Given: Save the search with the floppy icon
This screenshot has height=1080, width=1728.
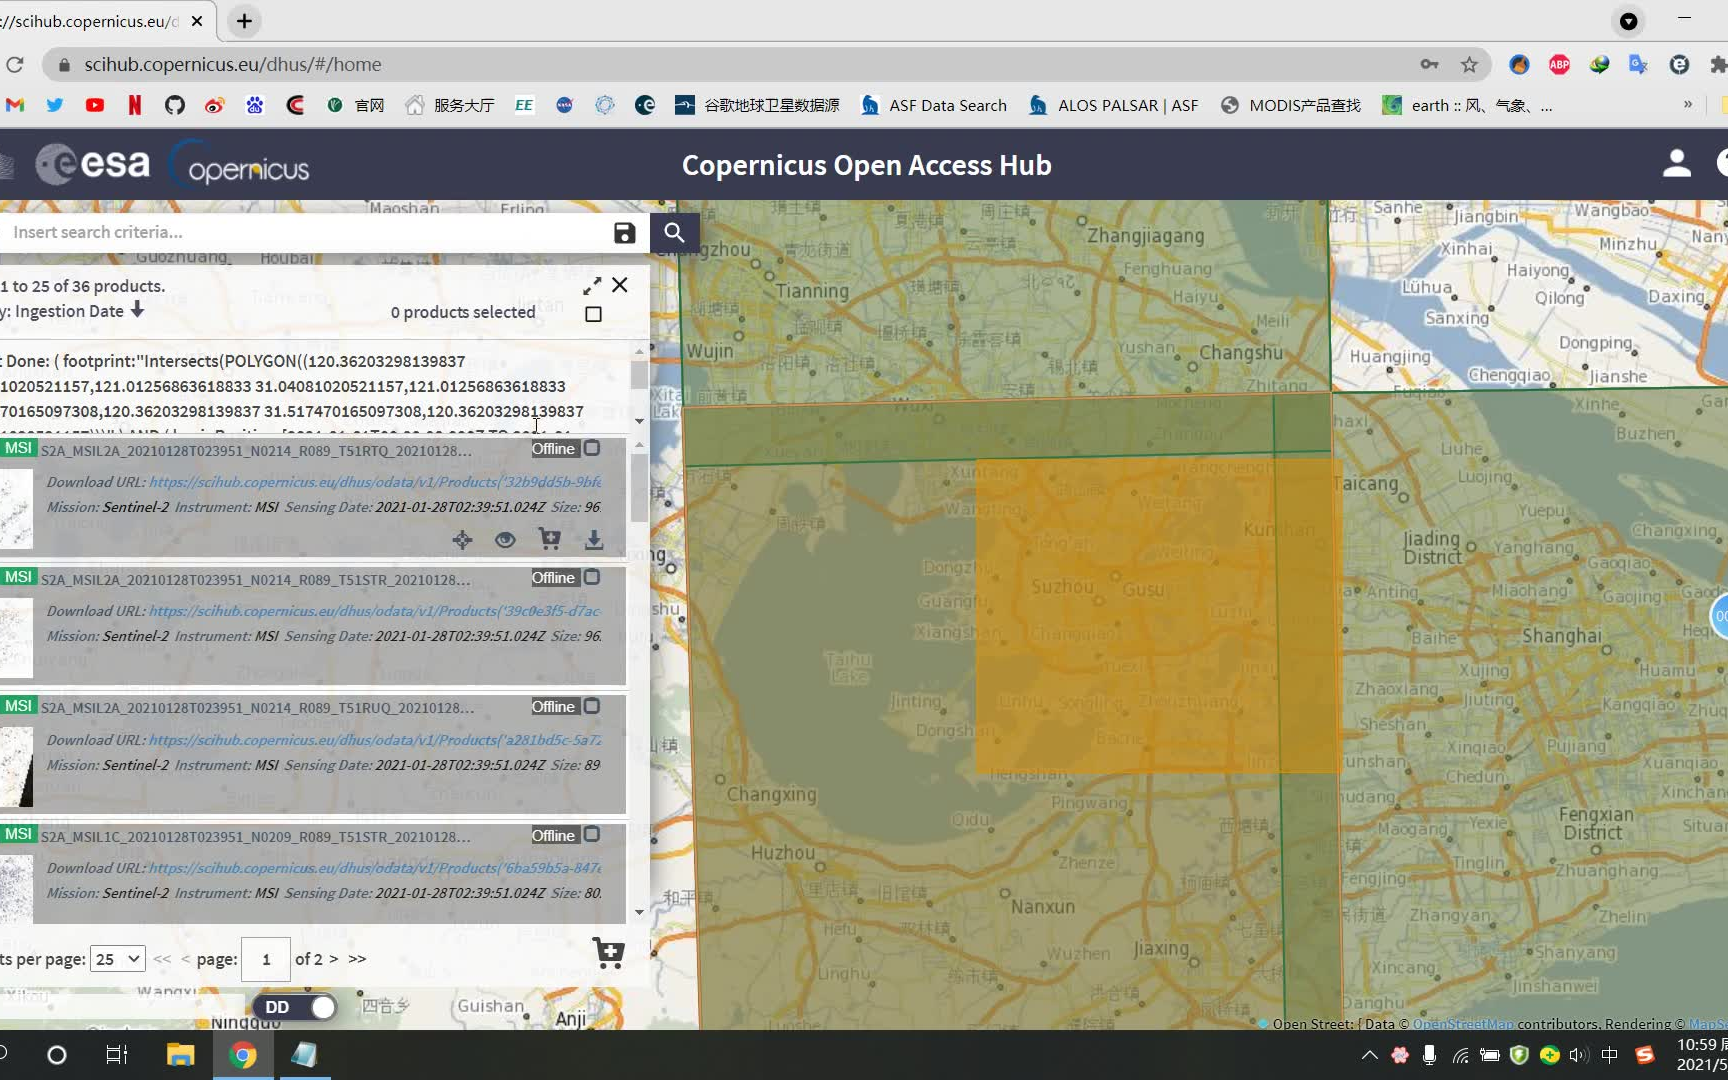Looking at the screenshot, I should (x=625, y=233).
